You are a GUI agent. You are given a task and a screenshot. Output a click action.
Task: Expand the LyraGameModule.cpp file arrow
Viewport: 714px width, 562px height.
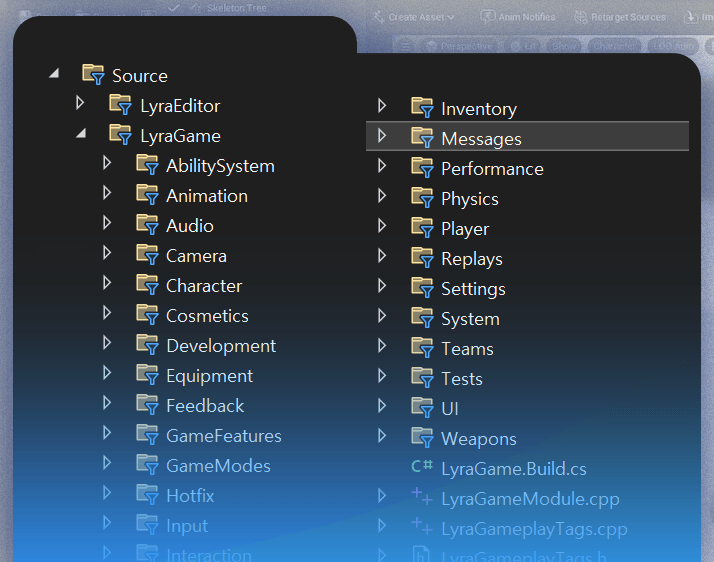382,496
